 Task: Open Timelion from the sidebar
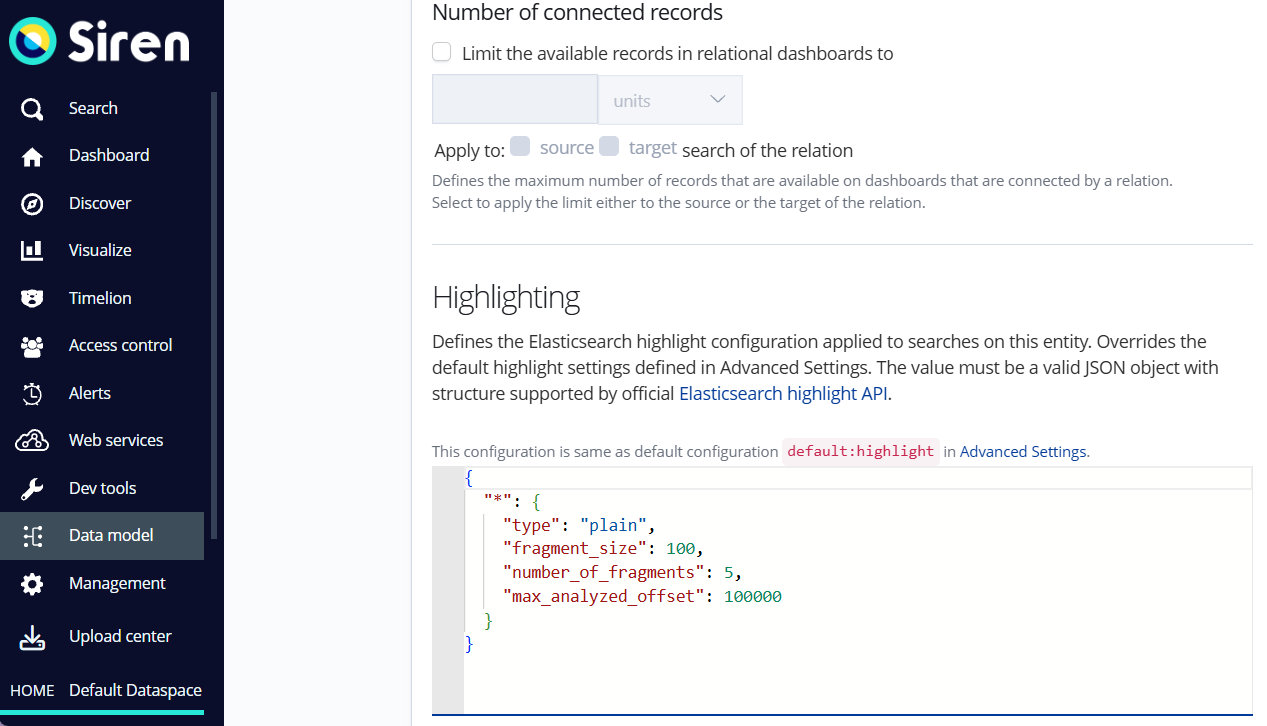(x=102, y=298)
